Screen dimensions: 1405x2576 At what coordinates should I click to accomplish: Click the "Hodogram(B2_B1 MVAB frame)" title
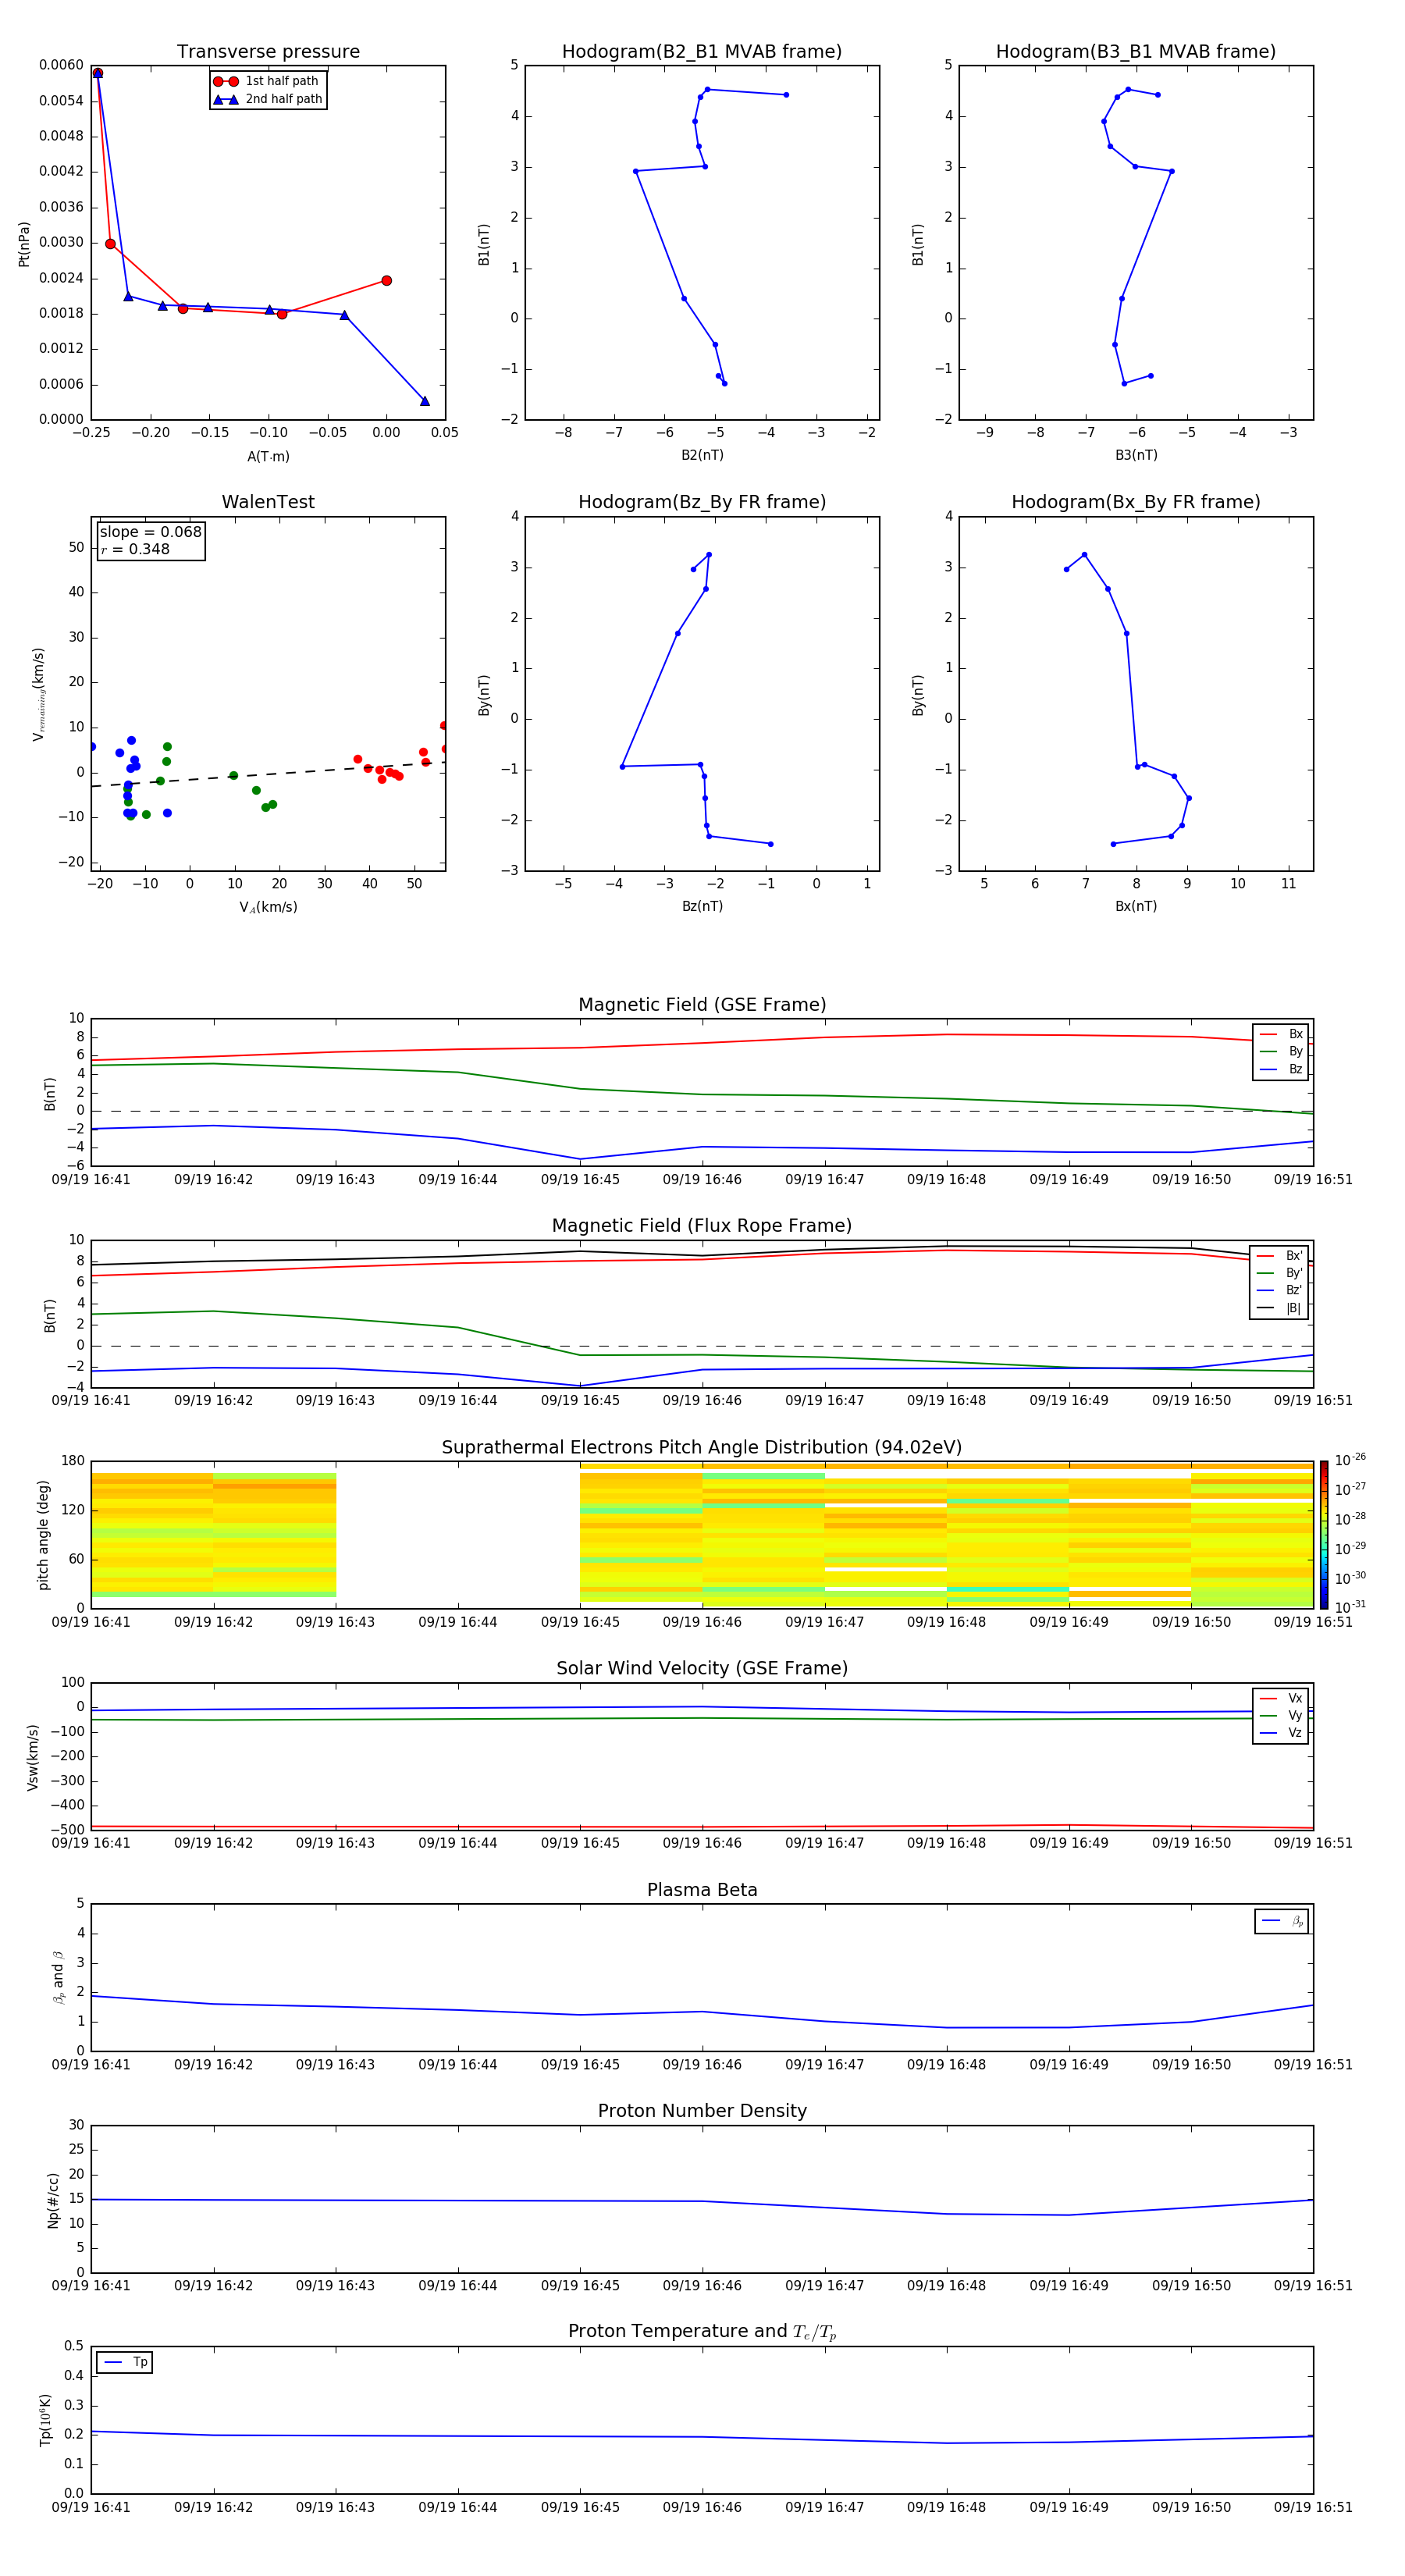tap(702, 52)
